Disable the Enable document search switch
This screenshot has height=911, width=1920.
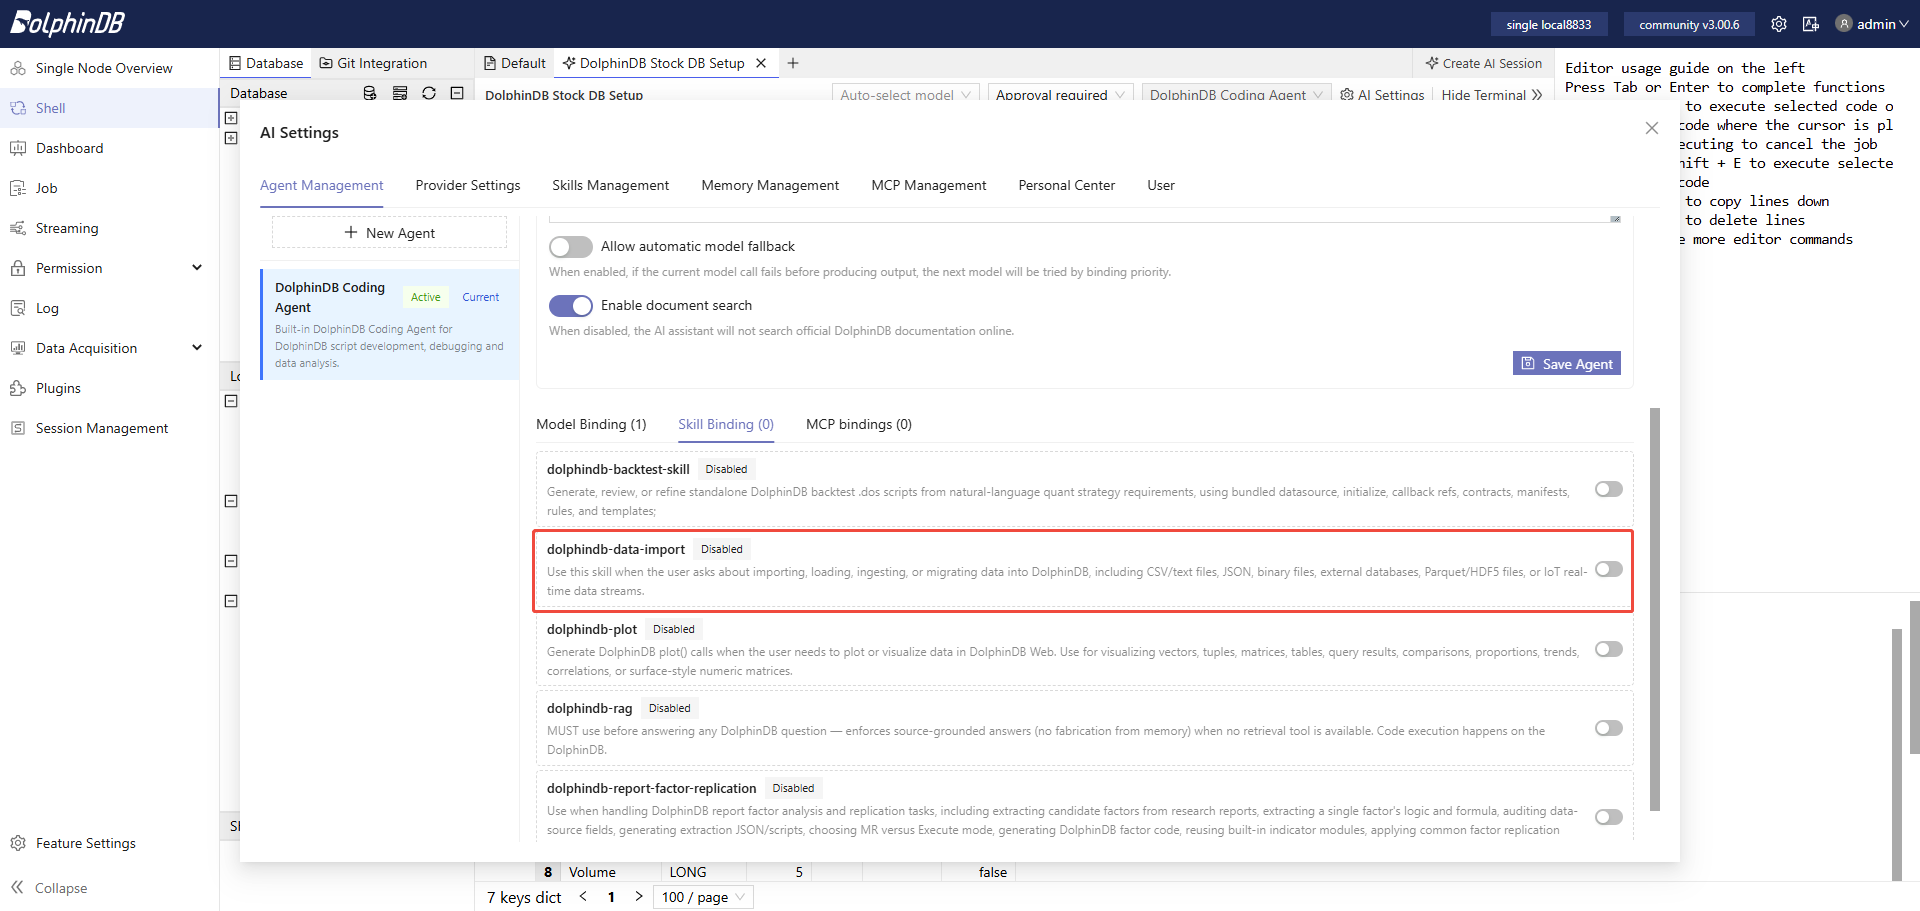click(x=571, y=305)
